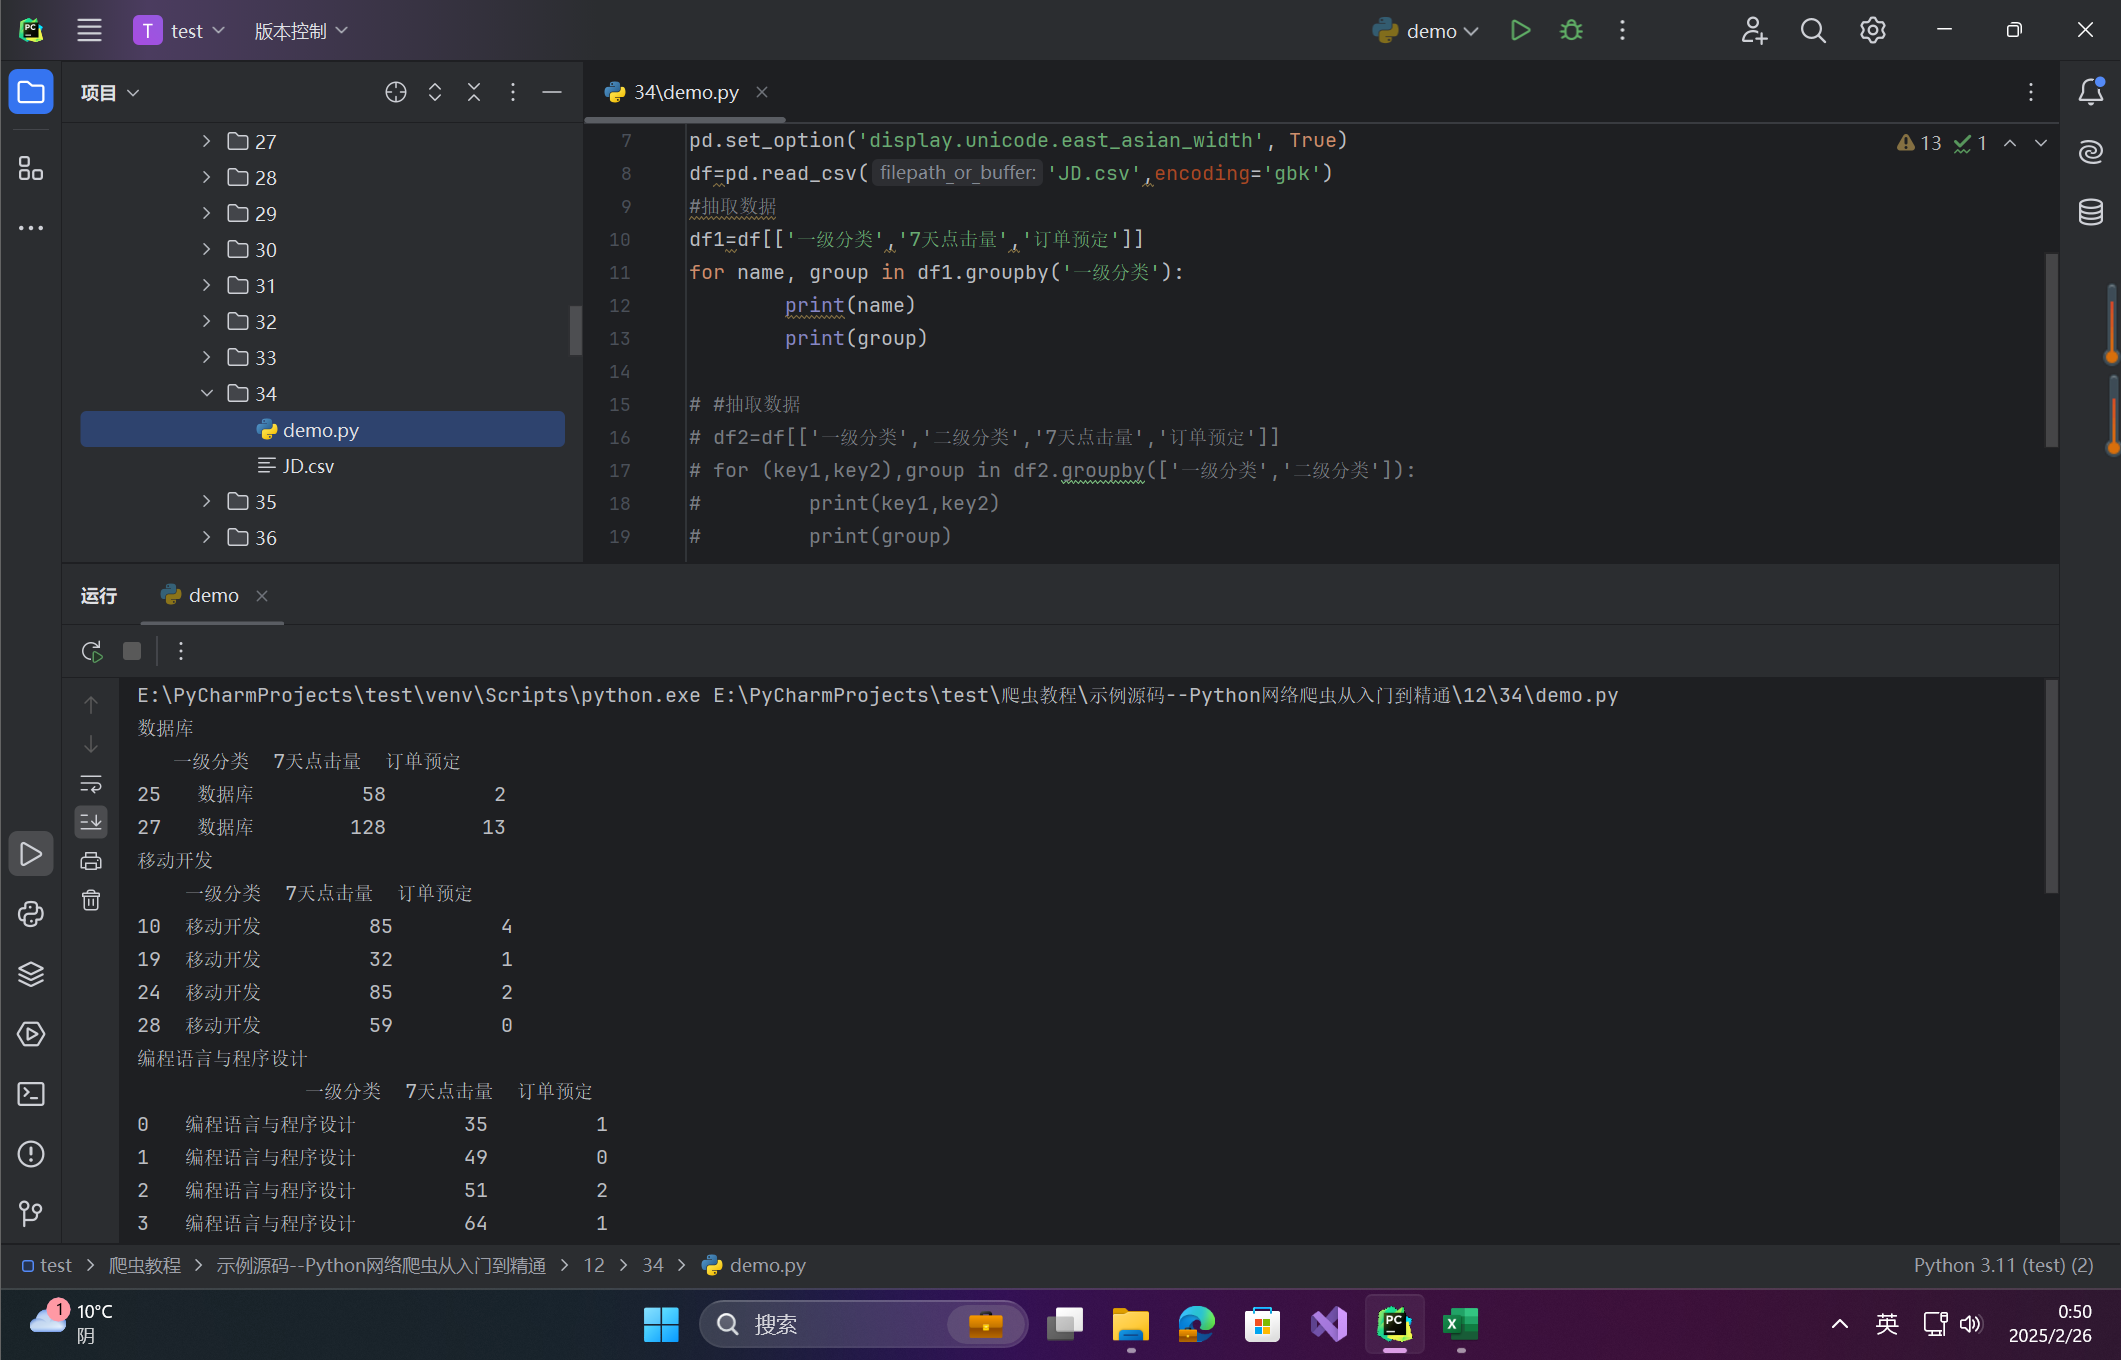Toggle soft-wrap in console

91,783
